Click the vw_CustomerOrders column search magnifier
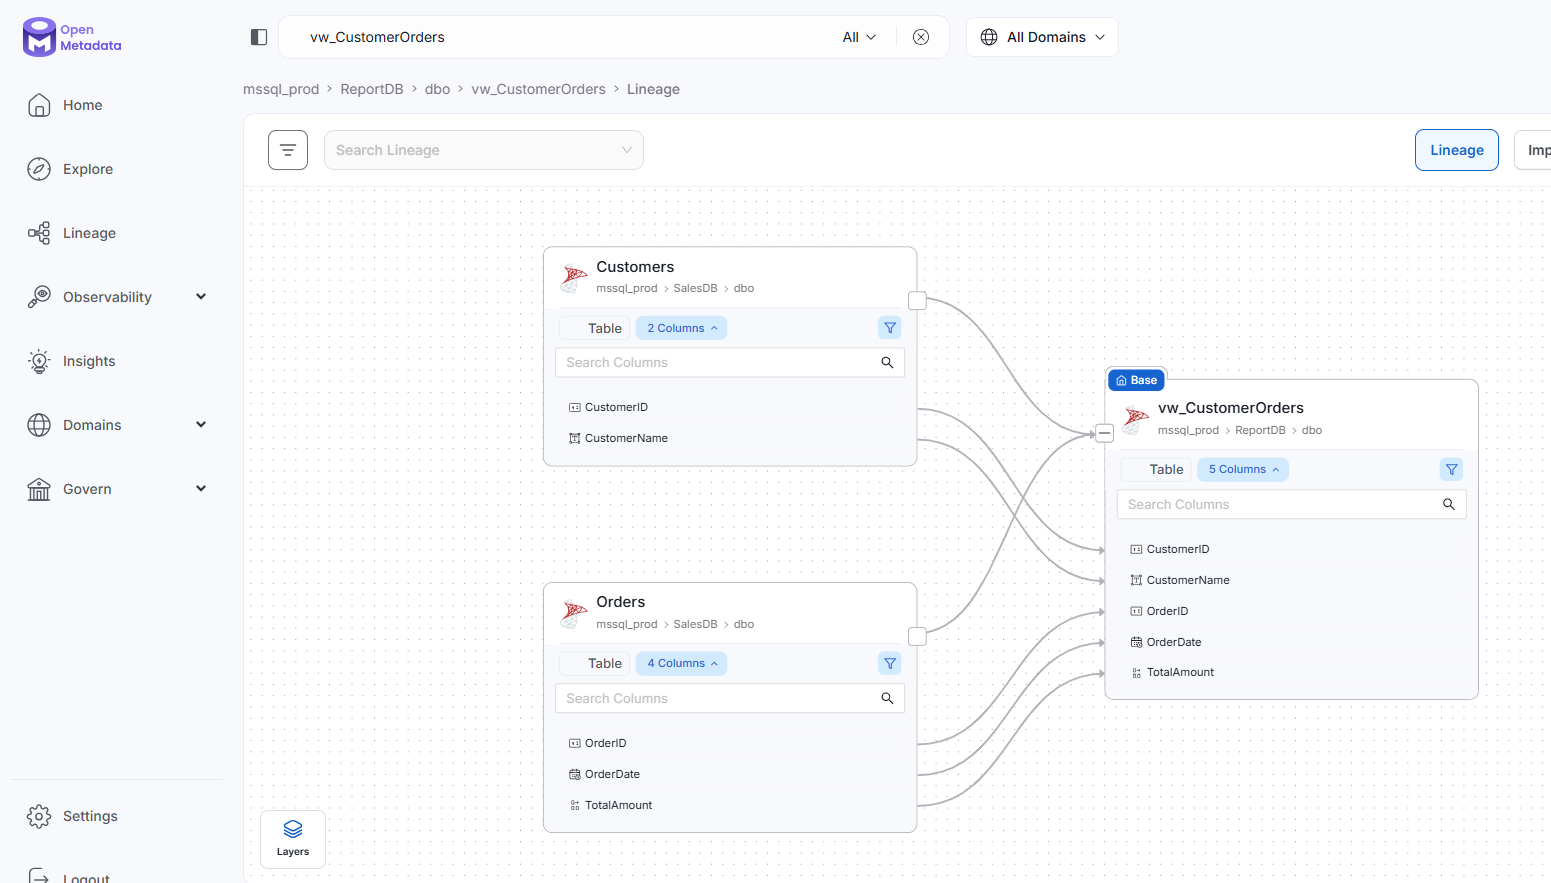The height and width of the screenshot is (883, 1551). [1449, 504]
